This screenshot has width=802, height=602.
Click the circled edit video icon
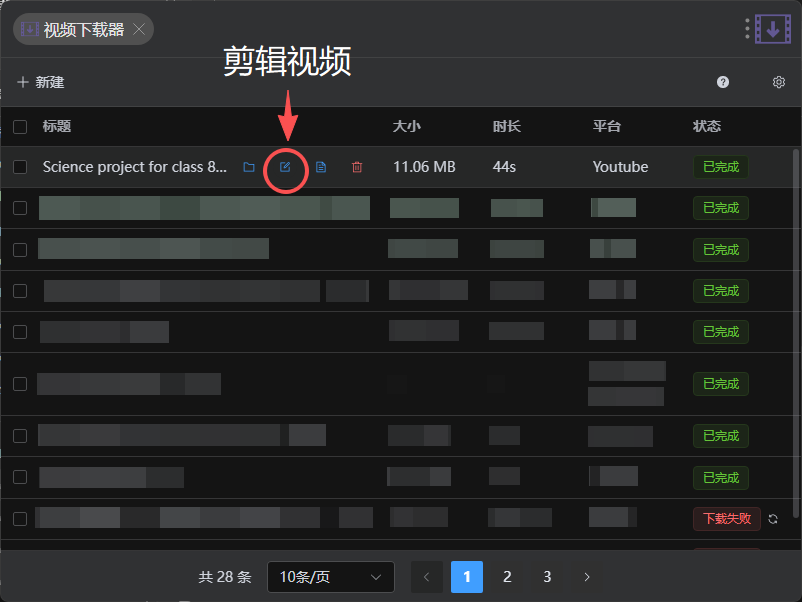coord(285,167)
